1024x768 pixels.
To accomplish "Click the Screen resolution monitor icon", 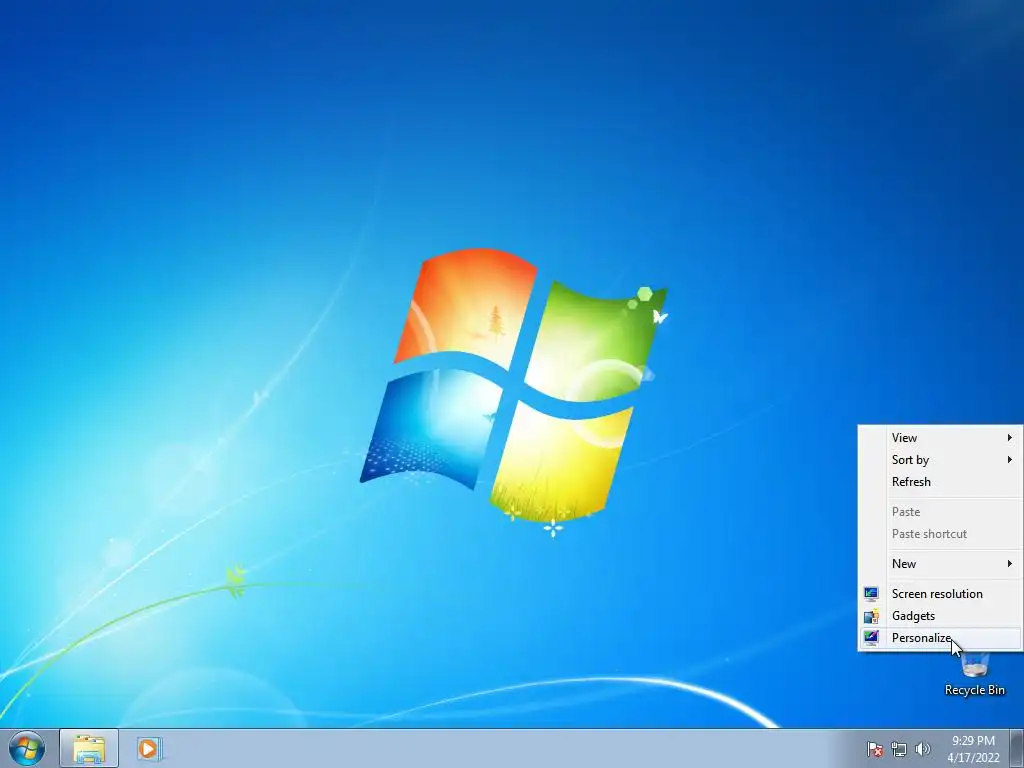I will [x=871, y=594].
